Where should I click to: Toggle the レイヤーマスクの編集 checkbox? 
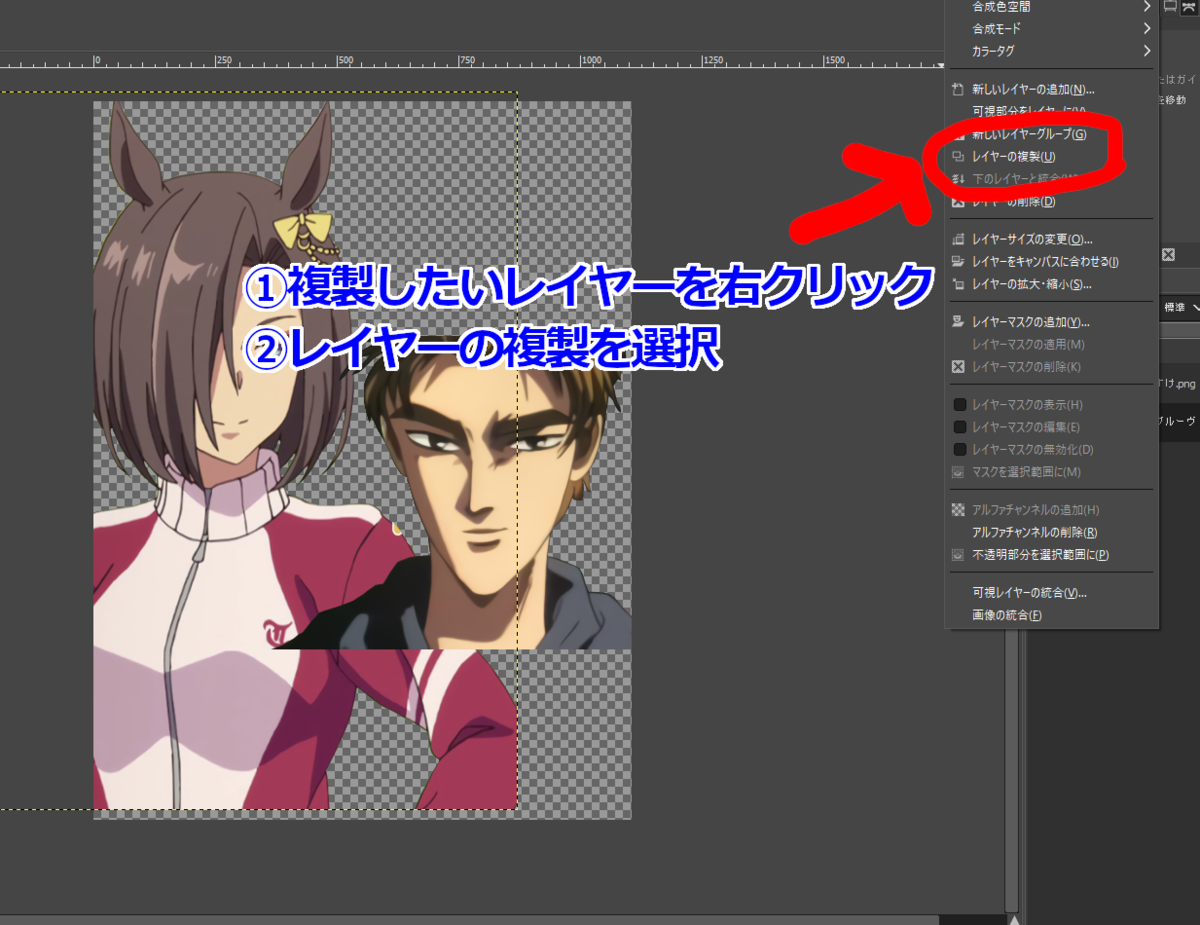click(x=957, y=427)
